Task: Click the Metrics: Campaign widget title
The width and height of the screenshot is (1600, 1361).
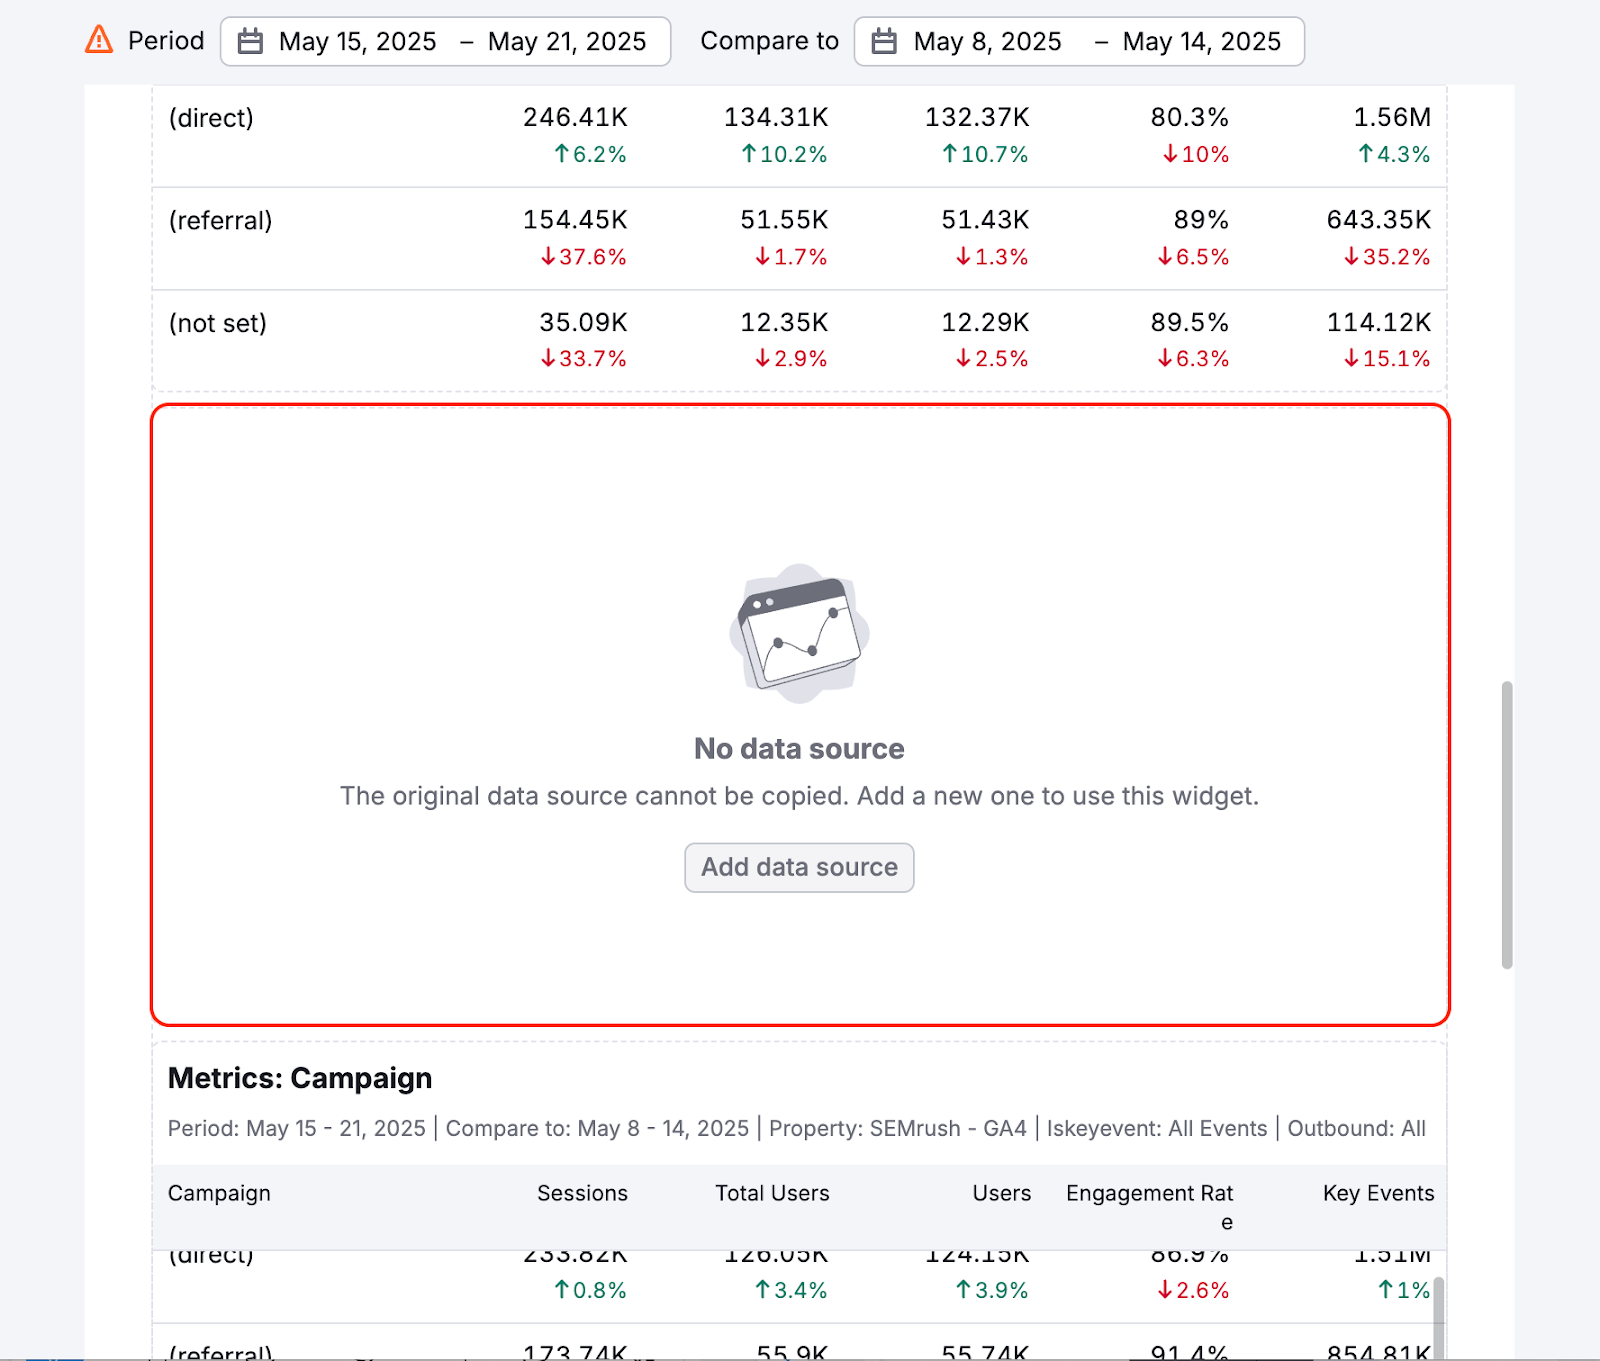Action: coord(300,1078)
